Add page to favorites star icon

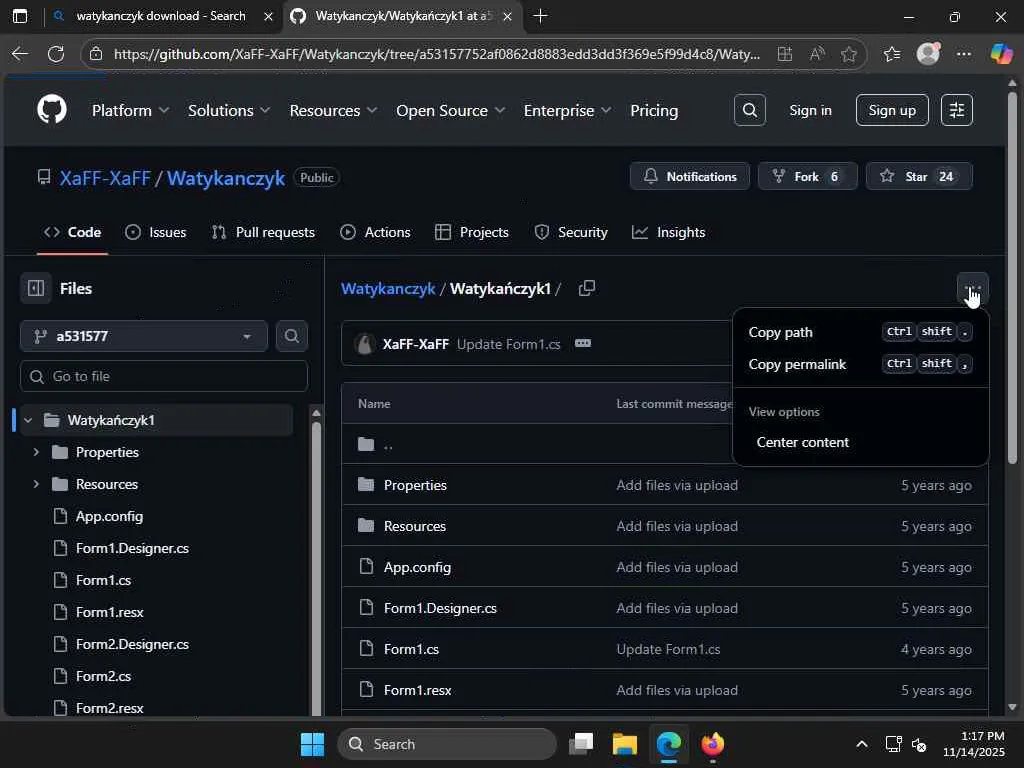848,54
